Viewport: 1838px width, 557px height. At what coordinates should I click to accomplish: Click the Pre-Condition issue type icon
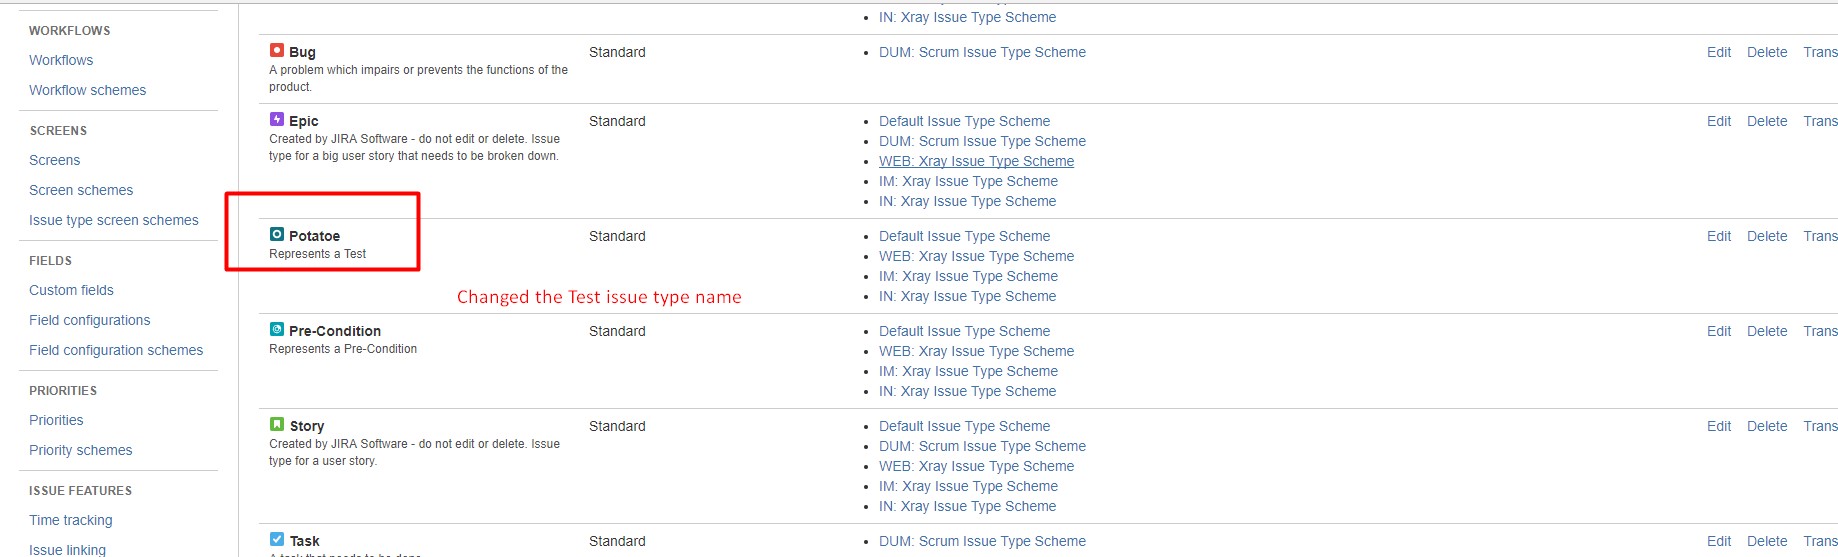[x=277, y=329]
